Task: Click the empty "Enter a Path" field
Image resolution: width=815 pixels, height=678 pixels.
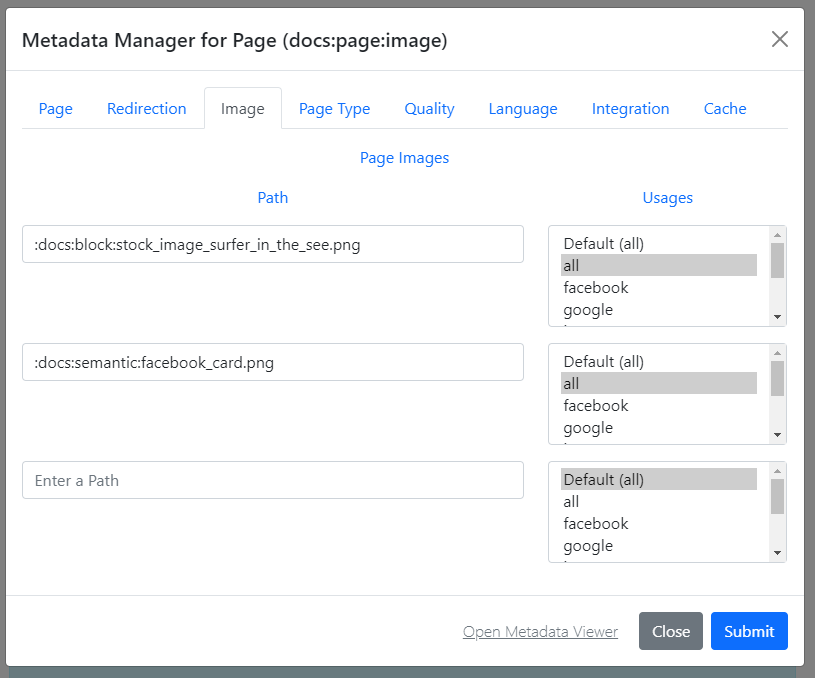Action: click(272, 480)
